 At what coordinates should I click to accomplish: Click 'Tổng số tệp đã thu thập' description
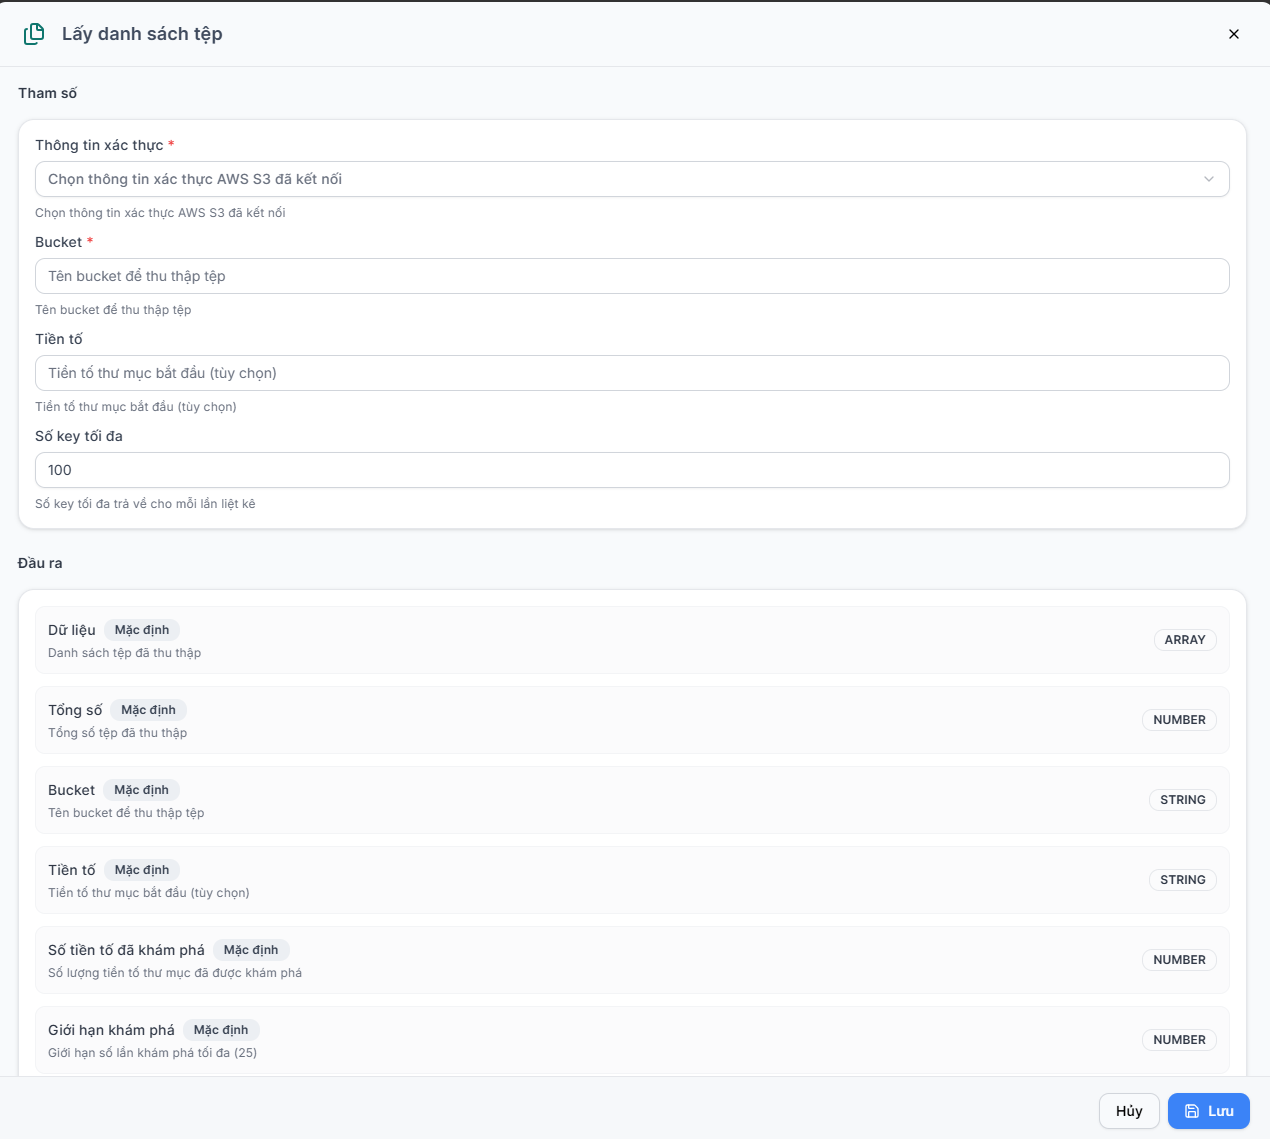tap(118, 733)
